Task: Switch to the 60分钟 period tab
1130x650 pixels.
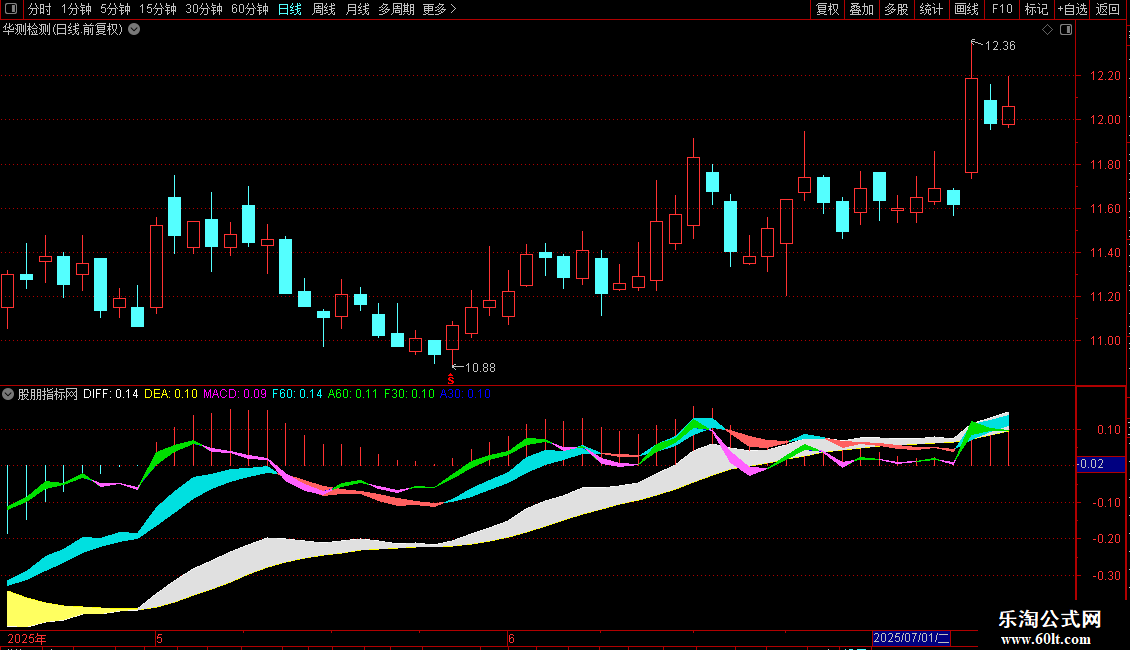Action: 250,9
